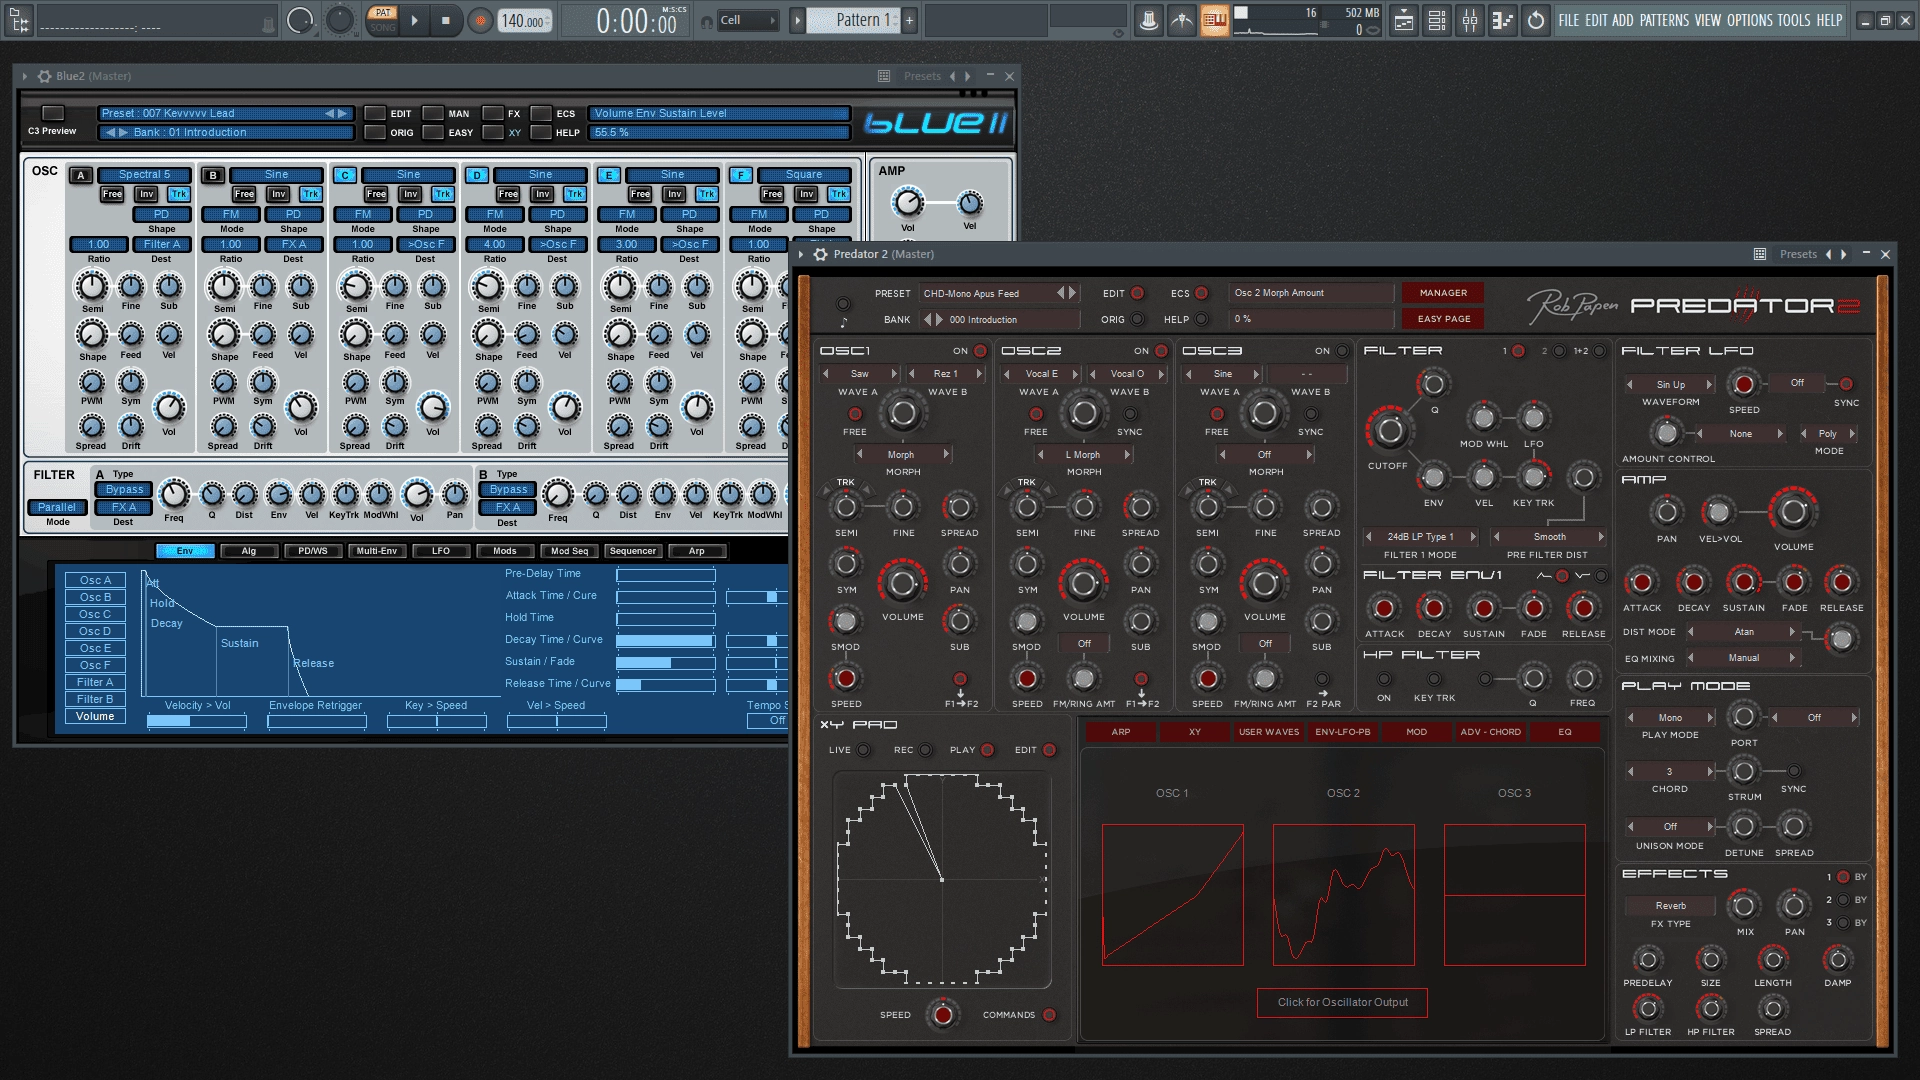Click the XY Pad SPEED knob in Predator 2

[x=942, y=1015]
